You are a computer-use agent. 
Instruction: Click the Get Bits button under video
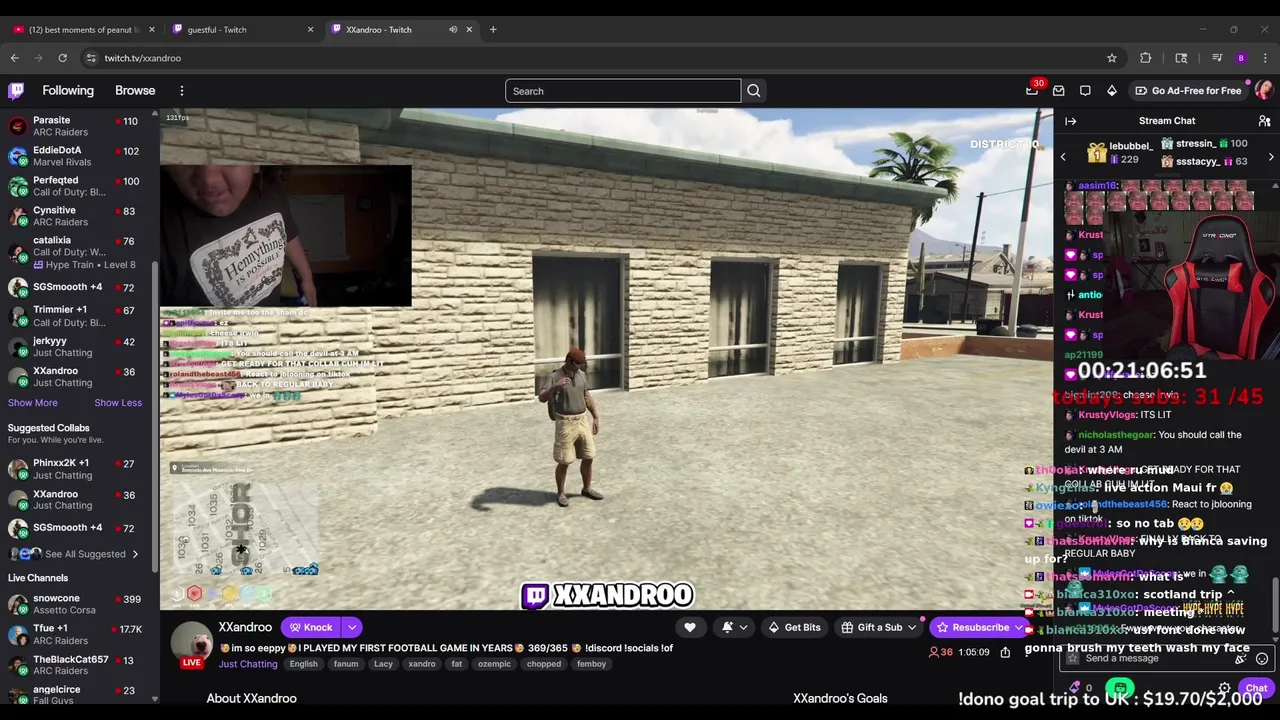(794, 628)
